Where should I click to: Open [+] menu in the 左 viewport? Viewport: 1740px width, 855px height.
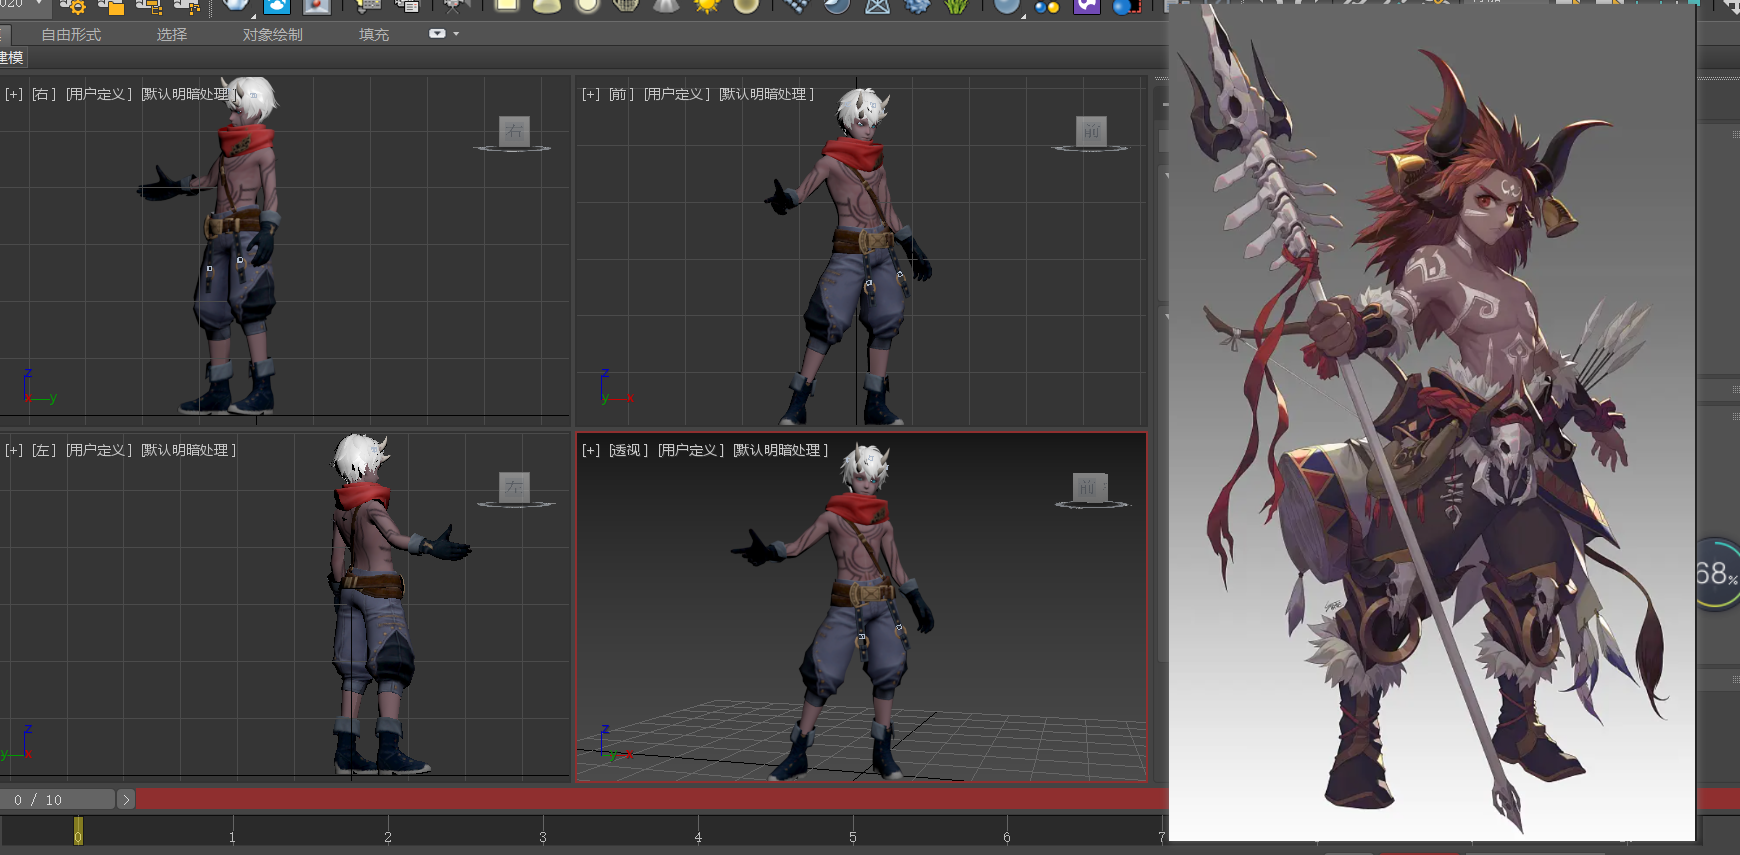[14, 451]
